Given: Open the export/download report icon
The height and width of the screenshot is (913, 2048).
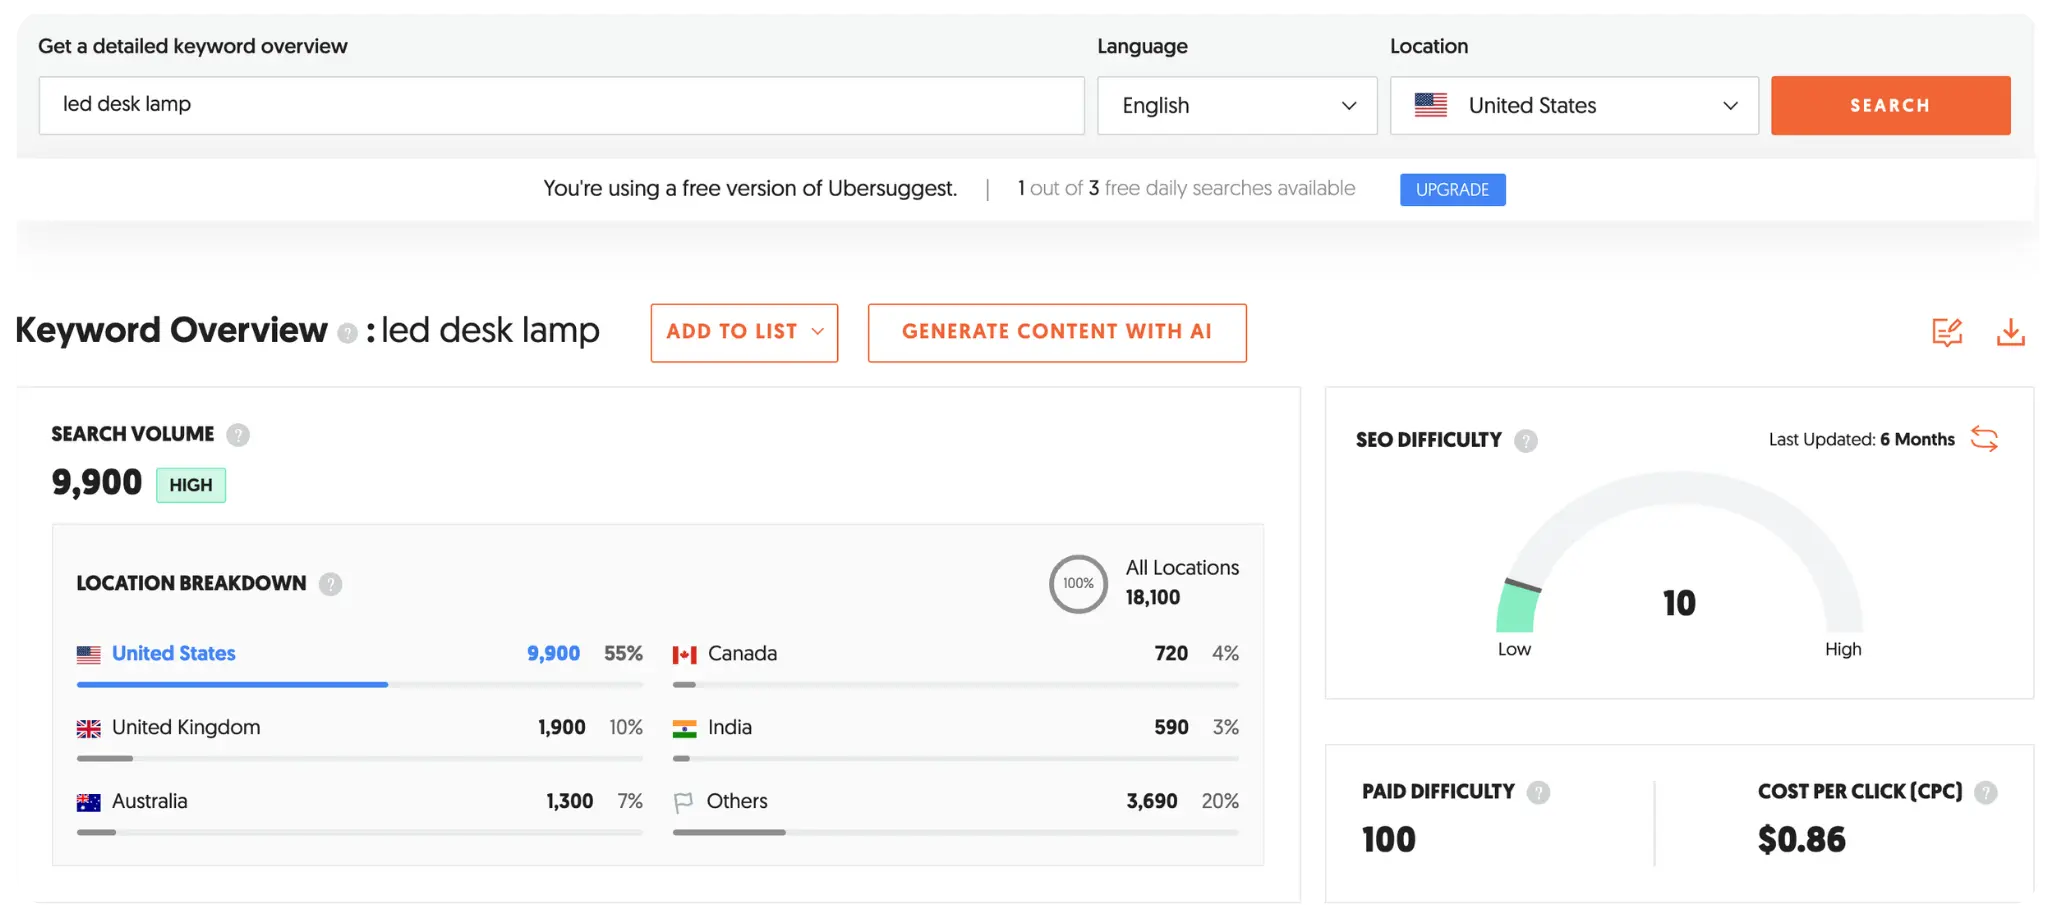Looking at the screenshot, I should [x=2011, y=332].
